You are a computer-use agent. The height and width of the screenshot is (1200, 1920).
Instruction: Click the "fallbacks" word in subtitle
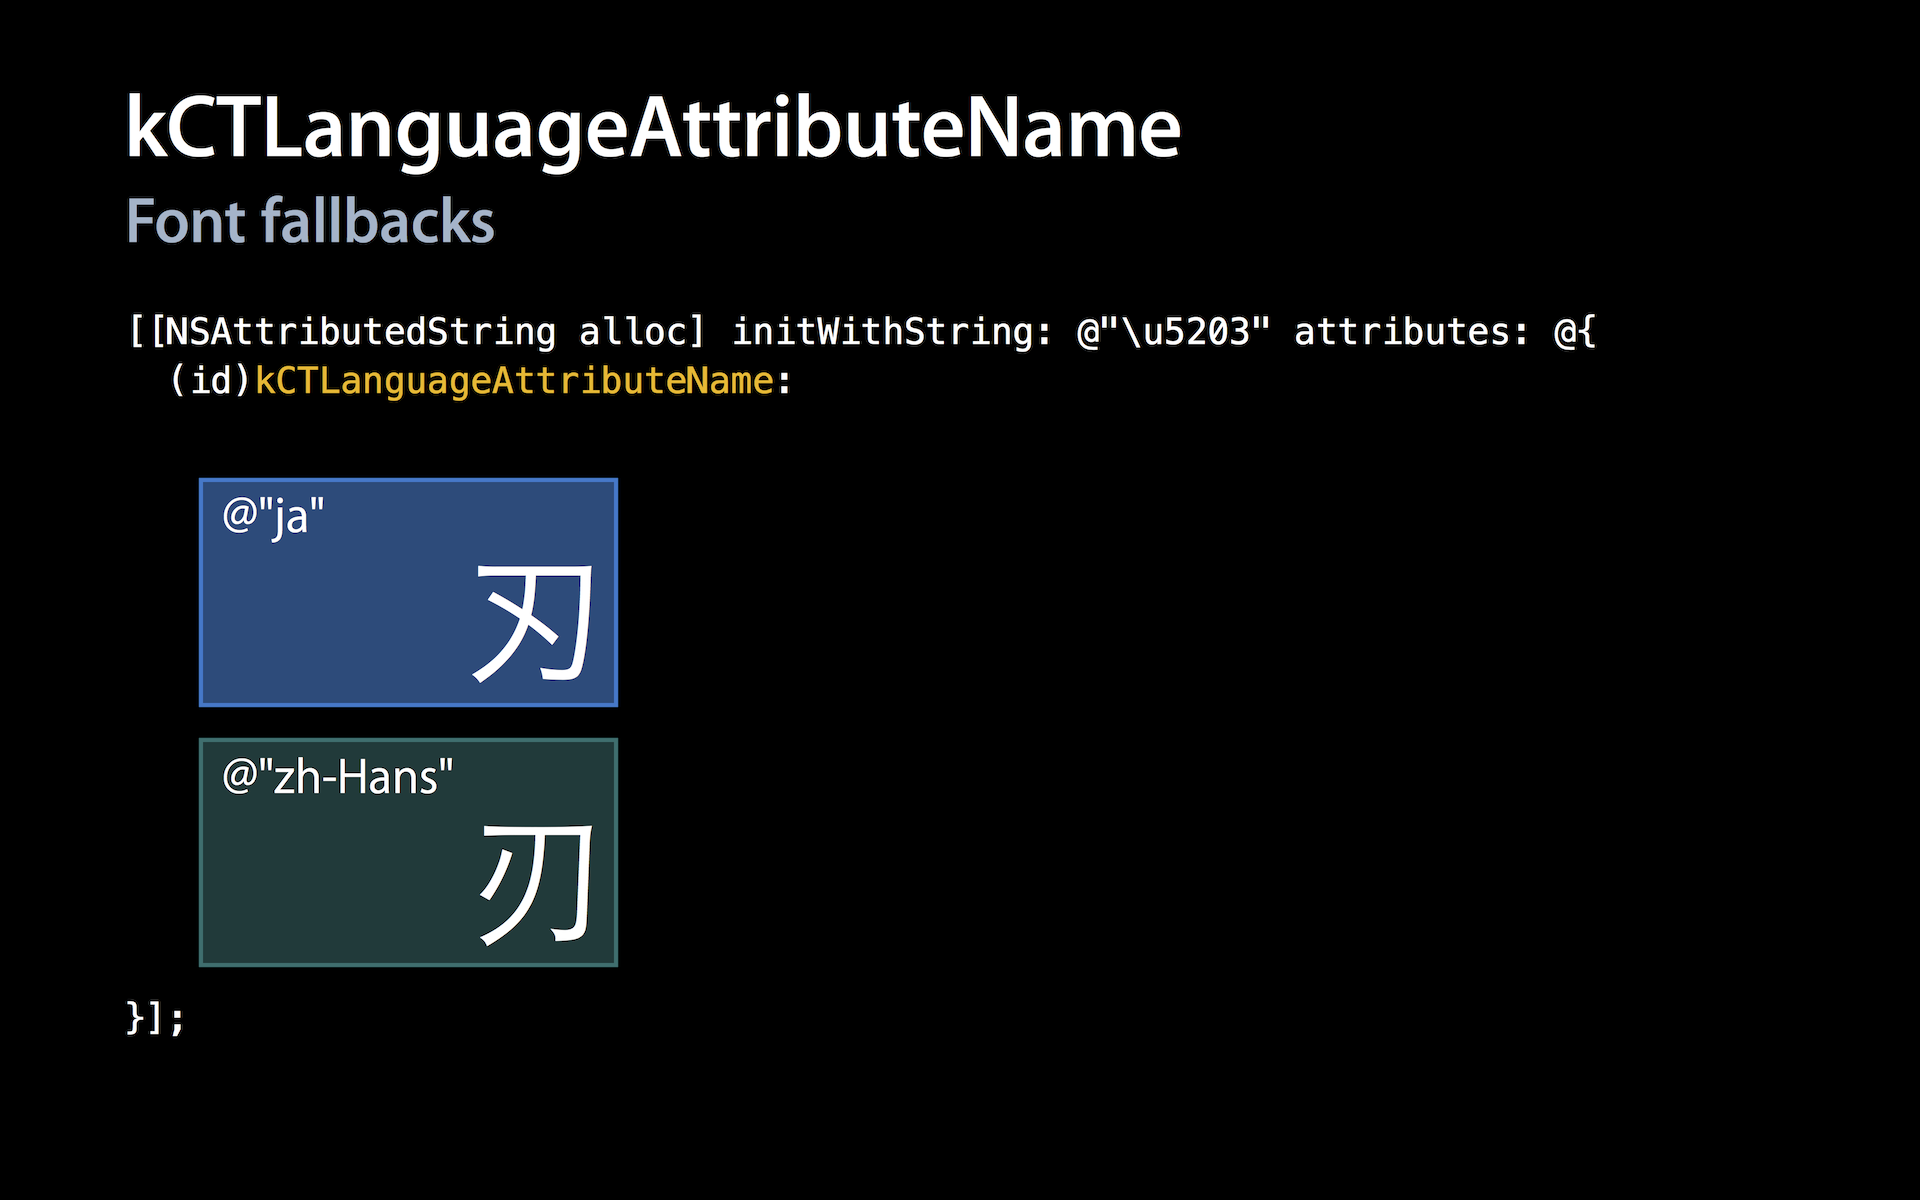378,221
